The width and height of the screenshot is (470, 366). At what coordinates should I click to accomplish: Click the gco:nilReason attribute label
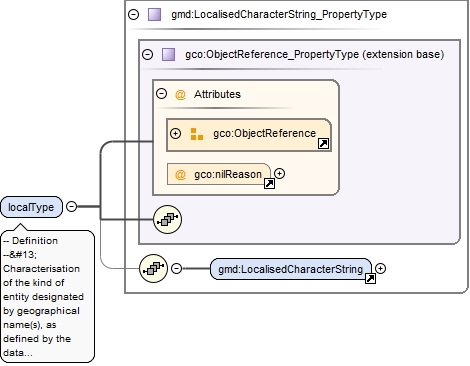(x=228, y=174)
